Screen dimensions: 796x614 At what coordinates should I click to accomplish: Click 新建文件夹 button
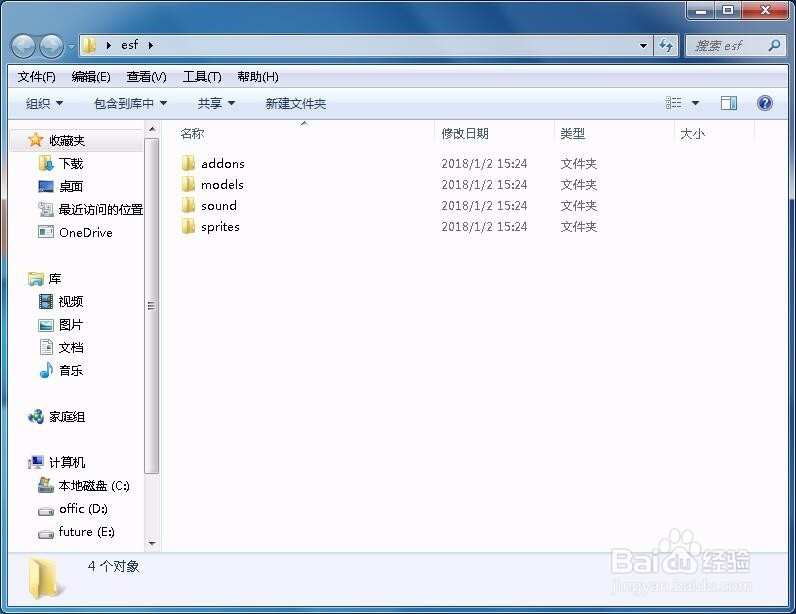[x=295, y=104]
